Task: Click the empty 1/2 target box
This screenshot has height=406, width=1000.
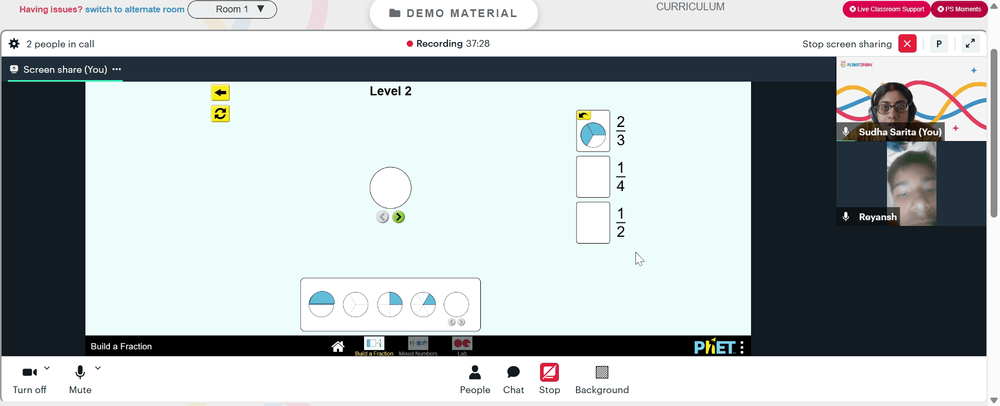Action: [593, 222]
